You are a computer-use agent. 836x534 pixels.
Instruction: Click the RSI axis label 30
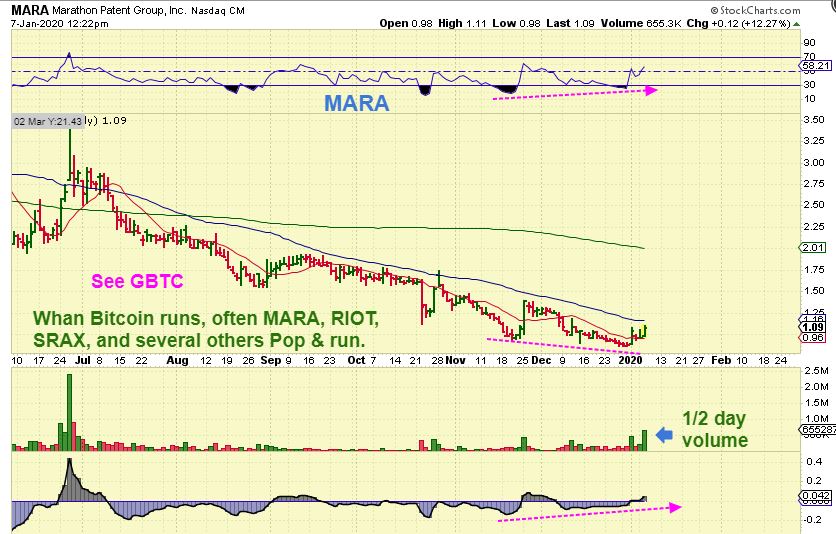coord(809,84)
